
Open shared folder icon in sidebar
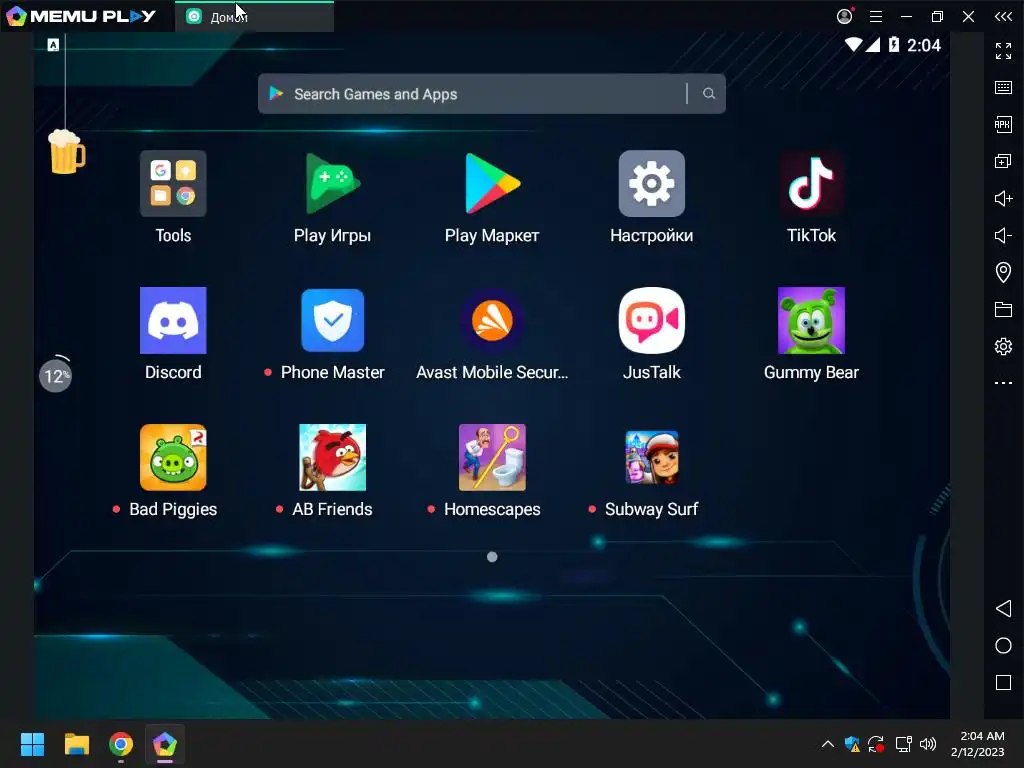(x=1003, y=309)
